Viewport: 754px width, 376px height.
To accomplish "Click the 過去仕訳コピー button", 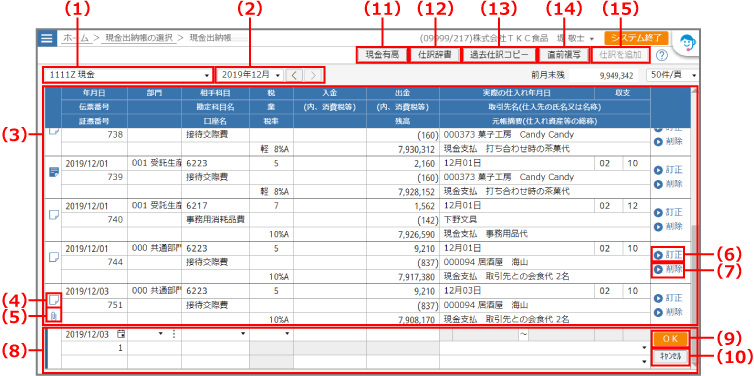I will [498, 55].
